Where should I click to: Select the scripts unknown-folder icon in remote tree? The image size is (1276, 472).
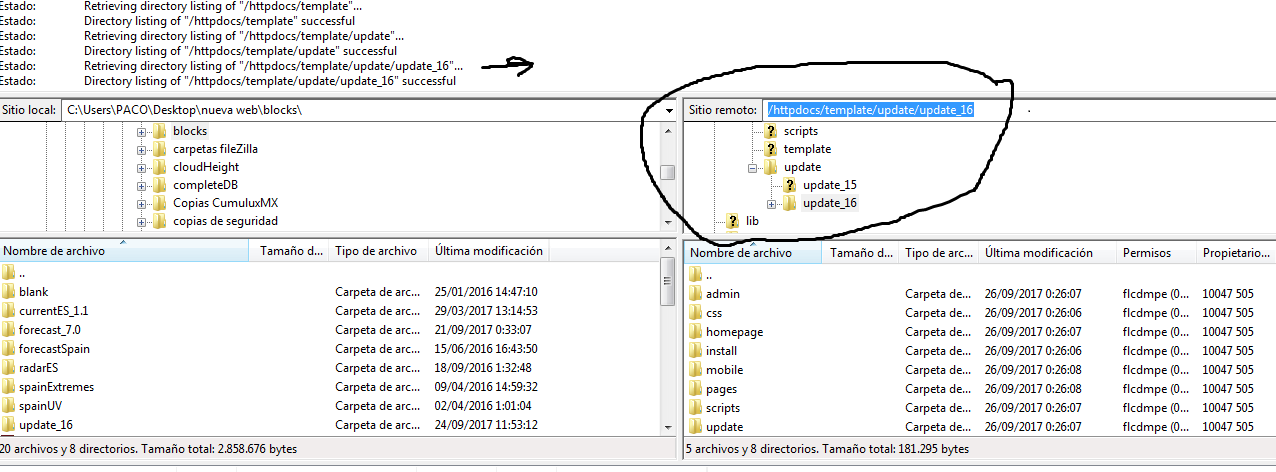tap(771, 131)
